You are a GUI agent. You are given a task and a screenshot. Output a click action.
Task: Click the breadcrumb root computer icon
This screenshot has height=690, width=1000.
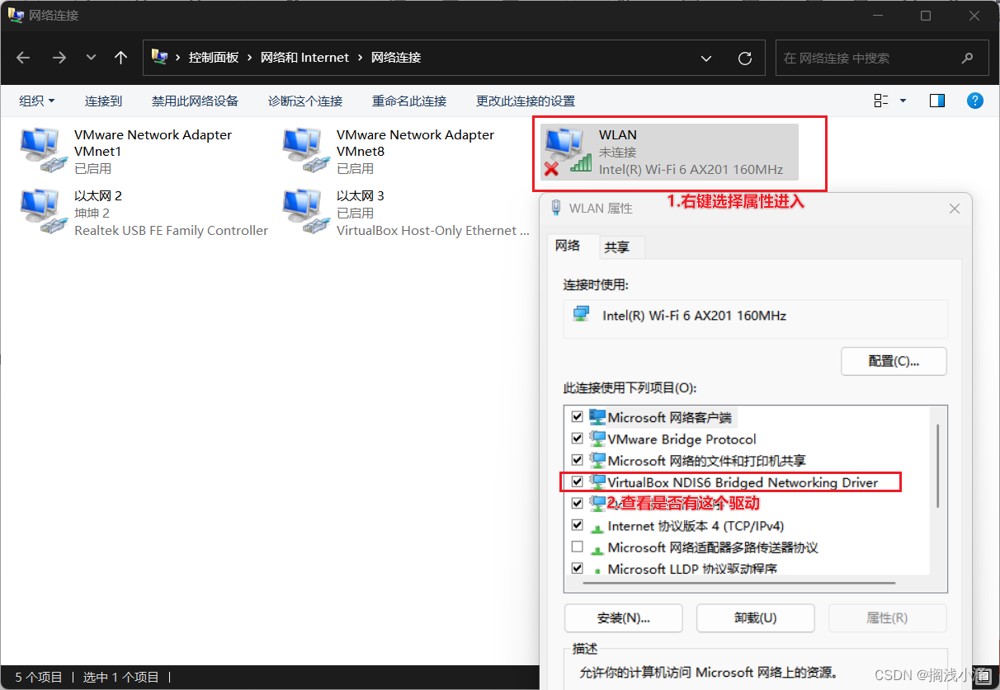click(x=159, y=57)
